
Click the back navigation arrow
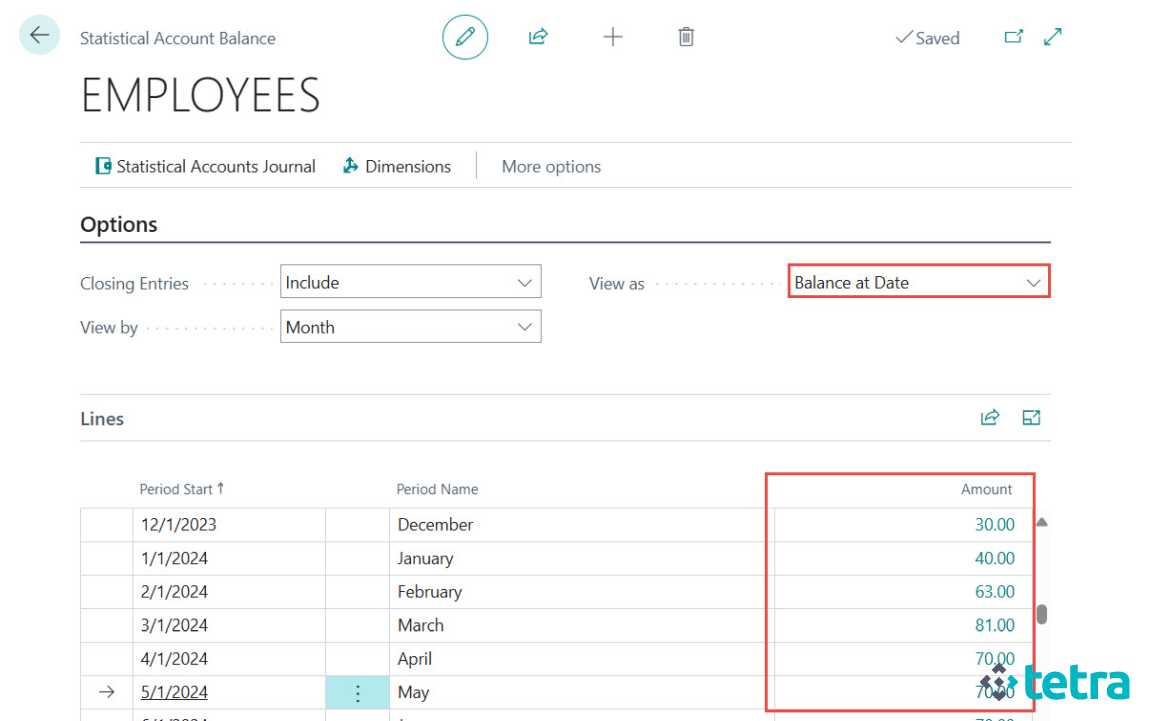[x=38, y=35]
